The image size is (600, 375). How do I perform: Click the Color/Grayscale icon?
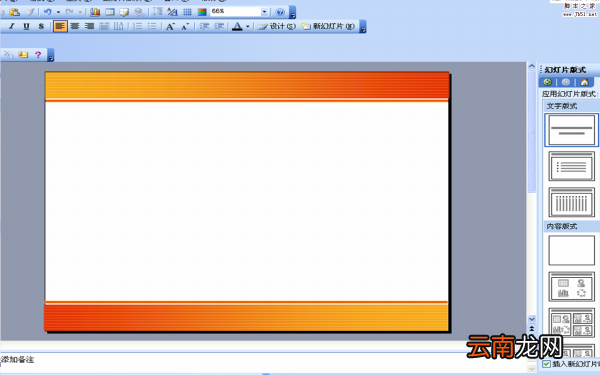point(202,12)
